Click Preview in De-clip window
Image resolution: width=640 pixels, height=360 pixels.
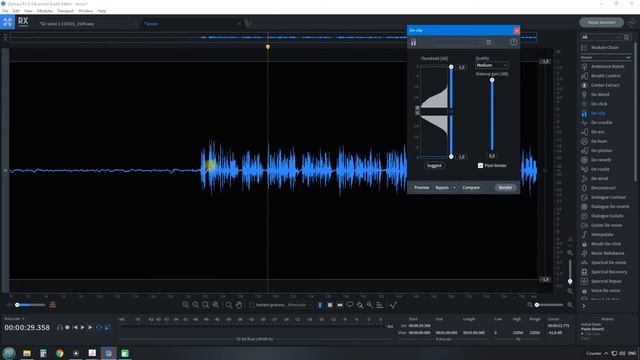tap(421, 188)
